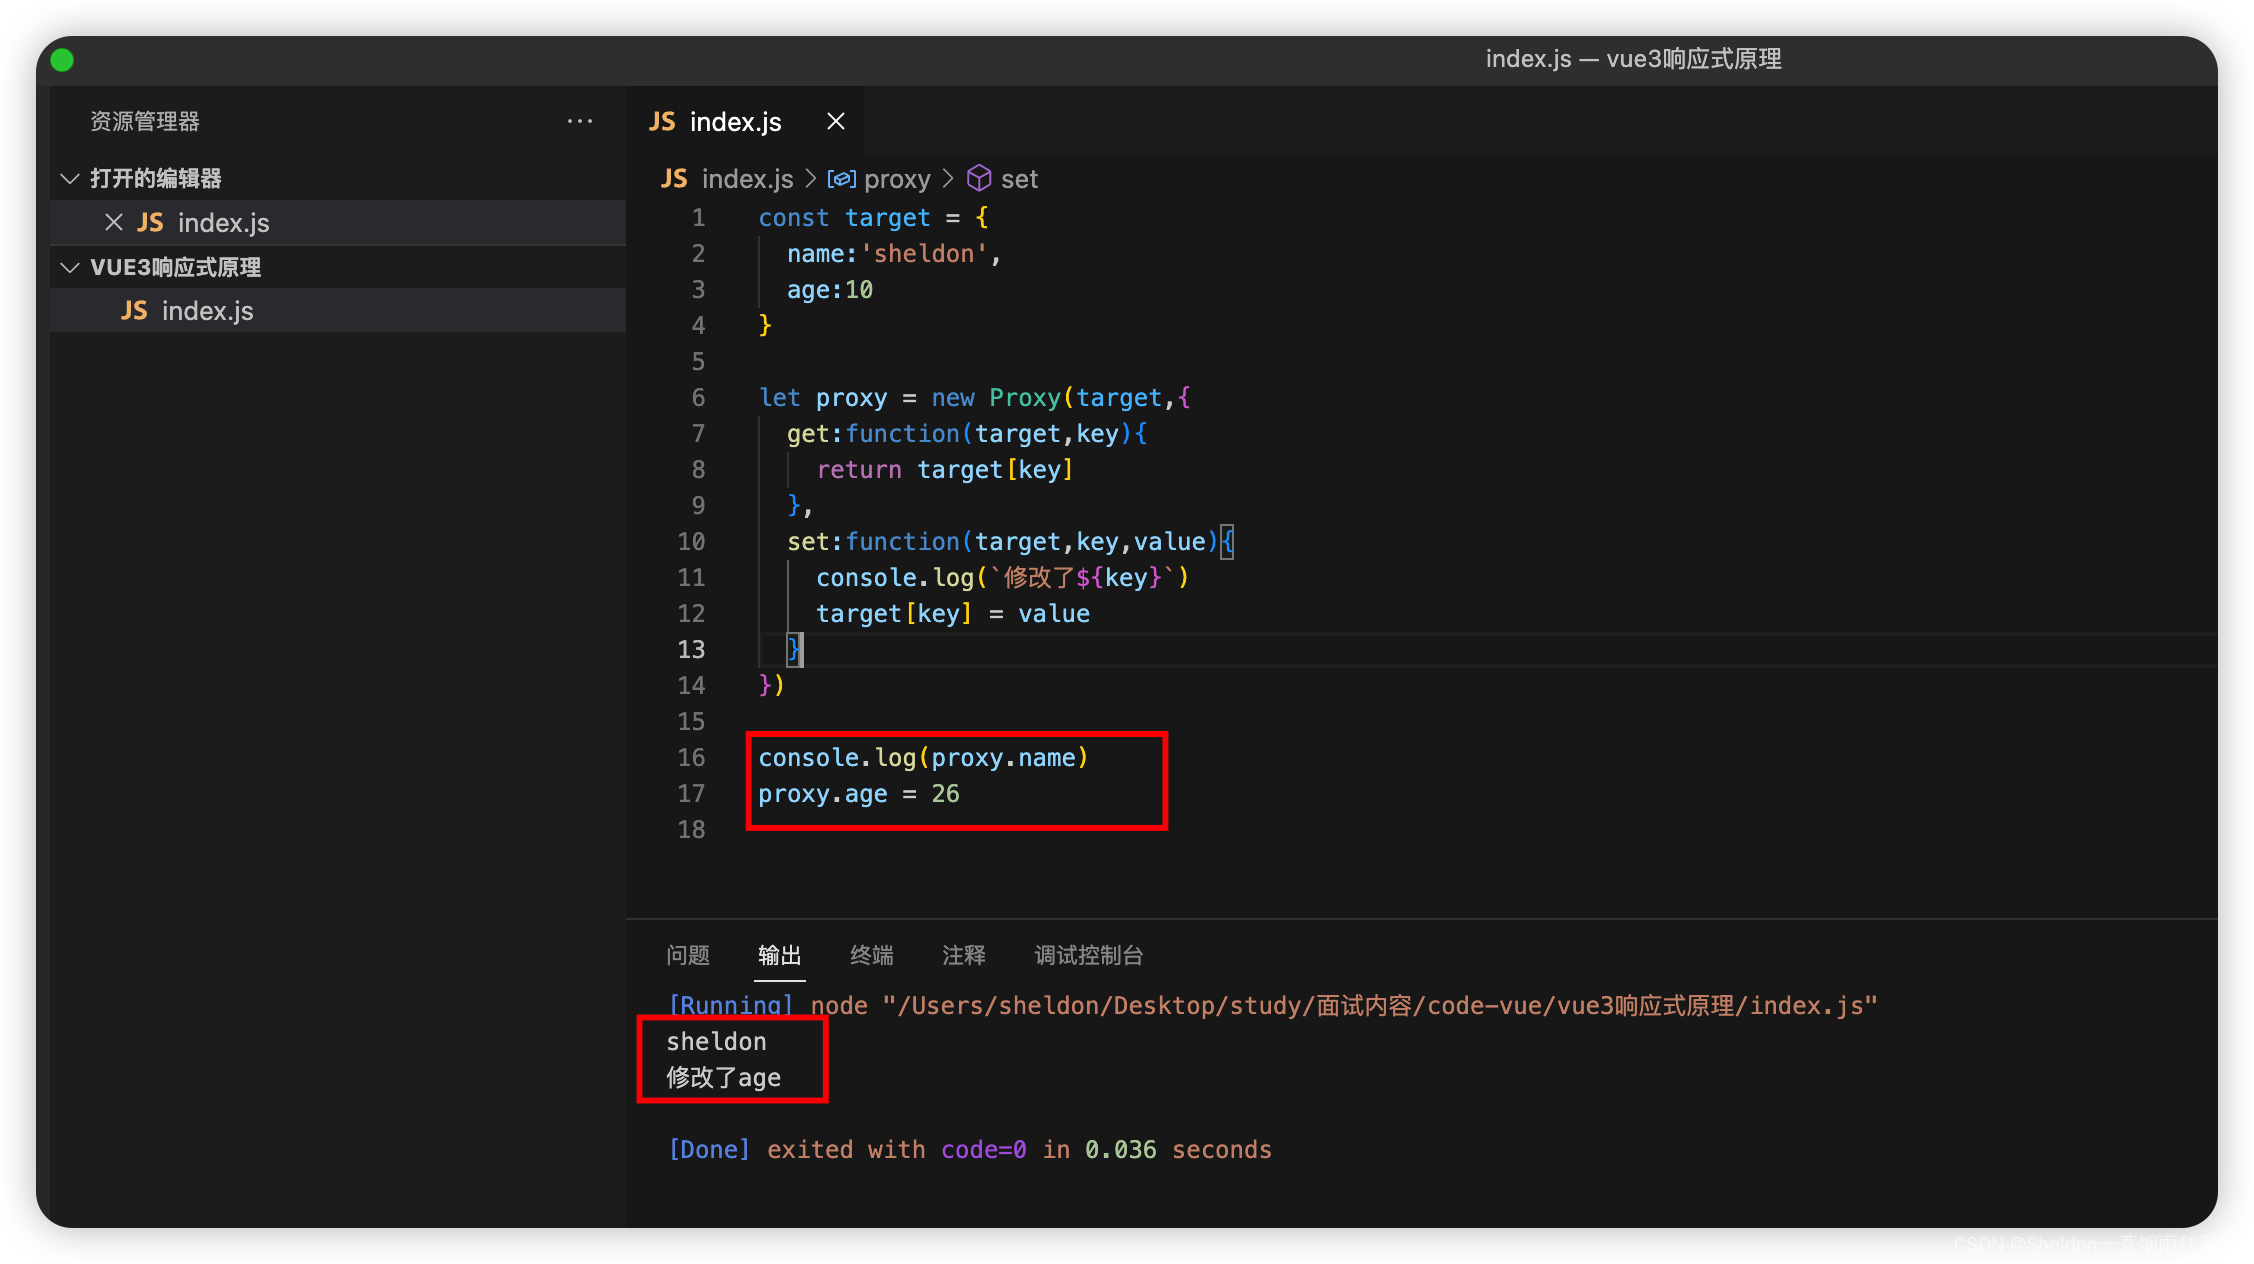
Task: Click the '[Running]' output label
Action: coord(731,1006)
